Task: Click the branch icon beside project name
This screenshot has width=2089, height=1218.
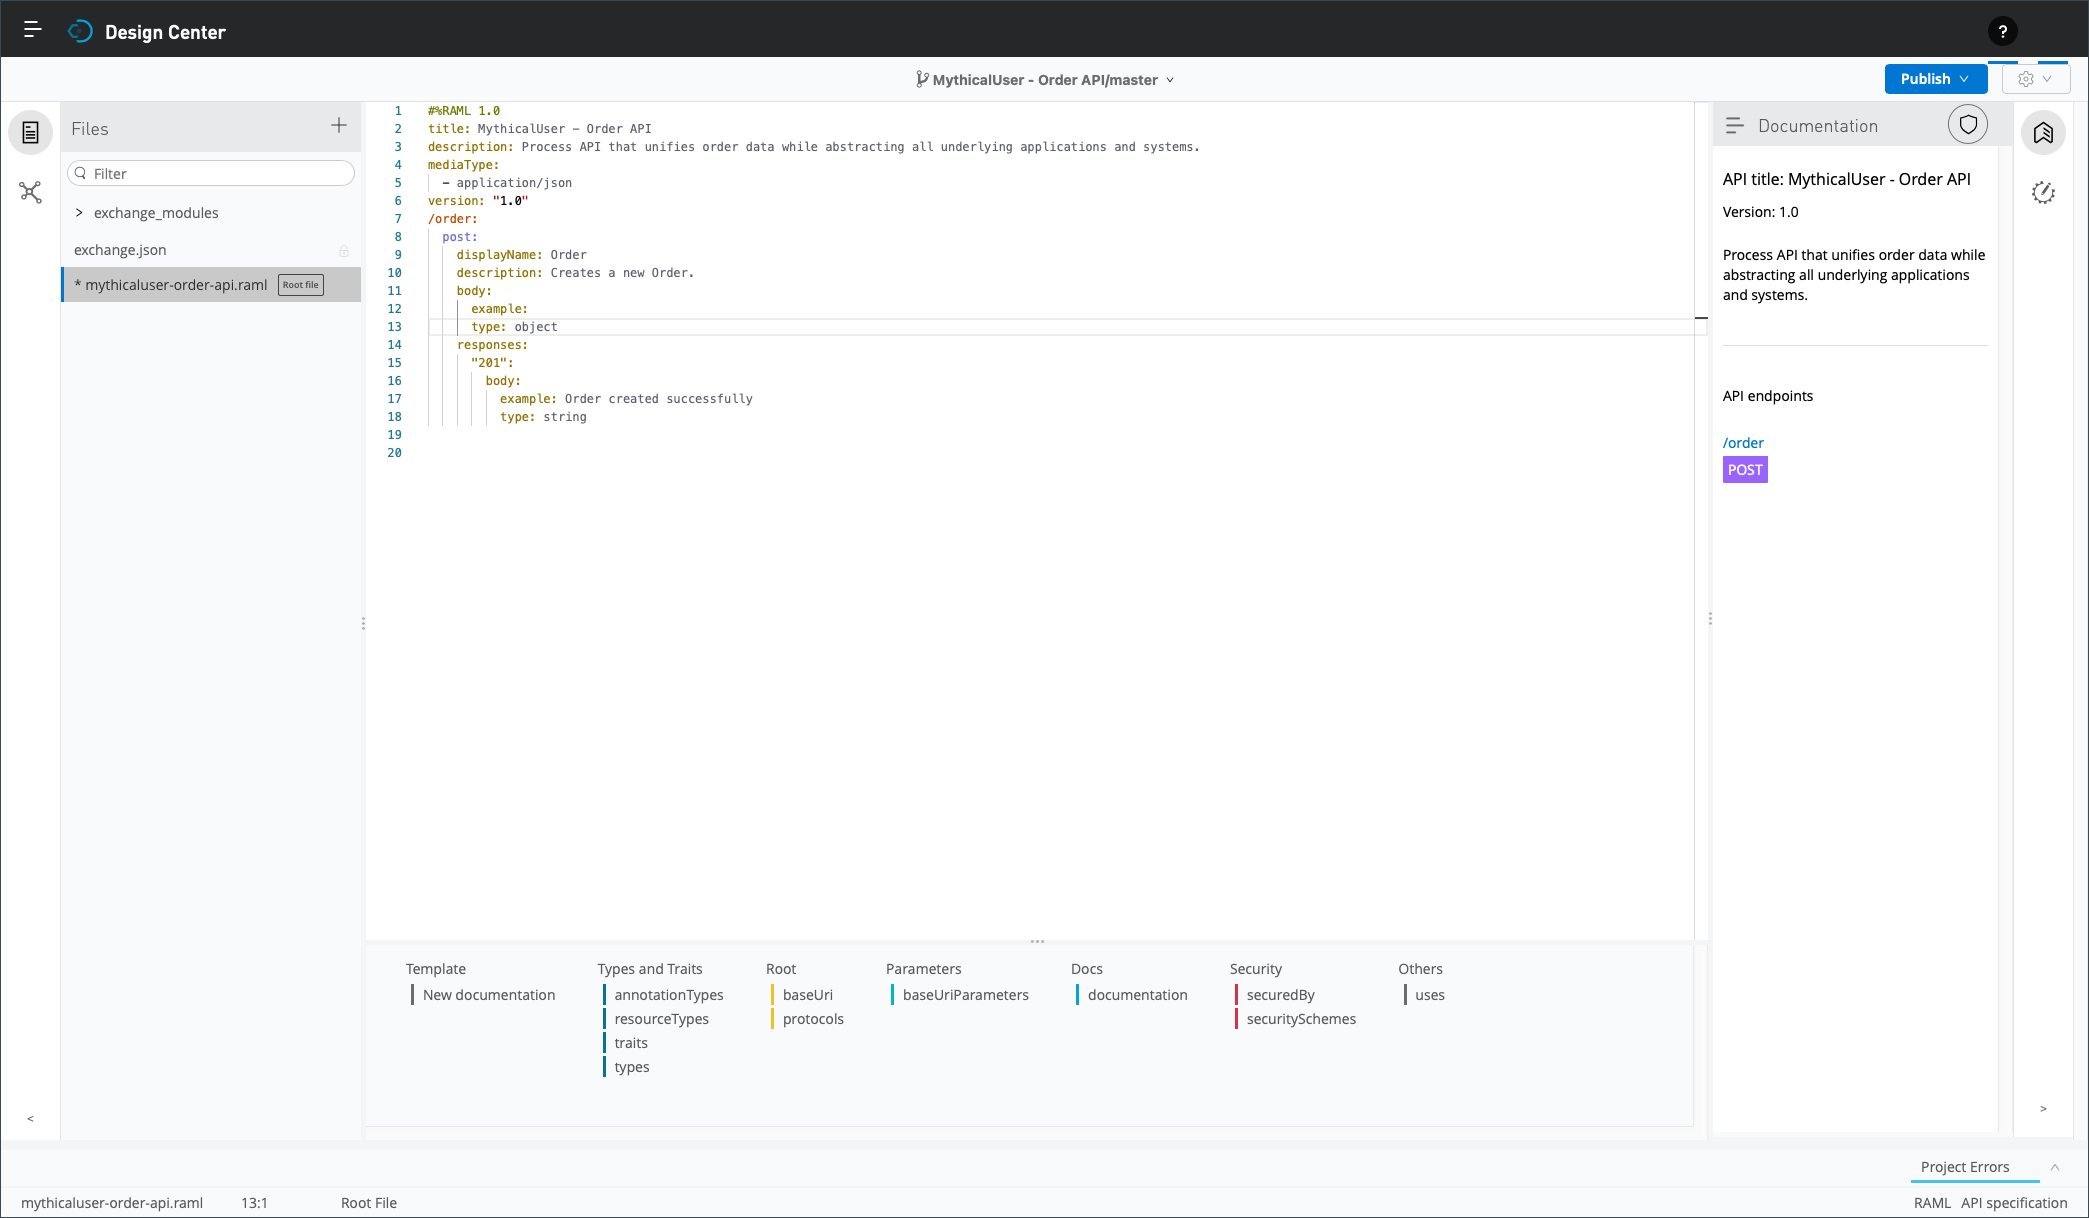Action: pyautogui.click(x=922, y=79)
